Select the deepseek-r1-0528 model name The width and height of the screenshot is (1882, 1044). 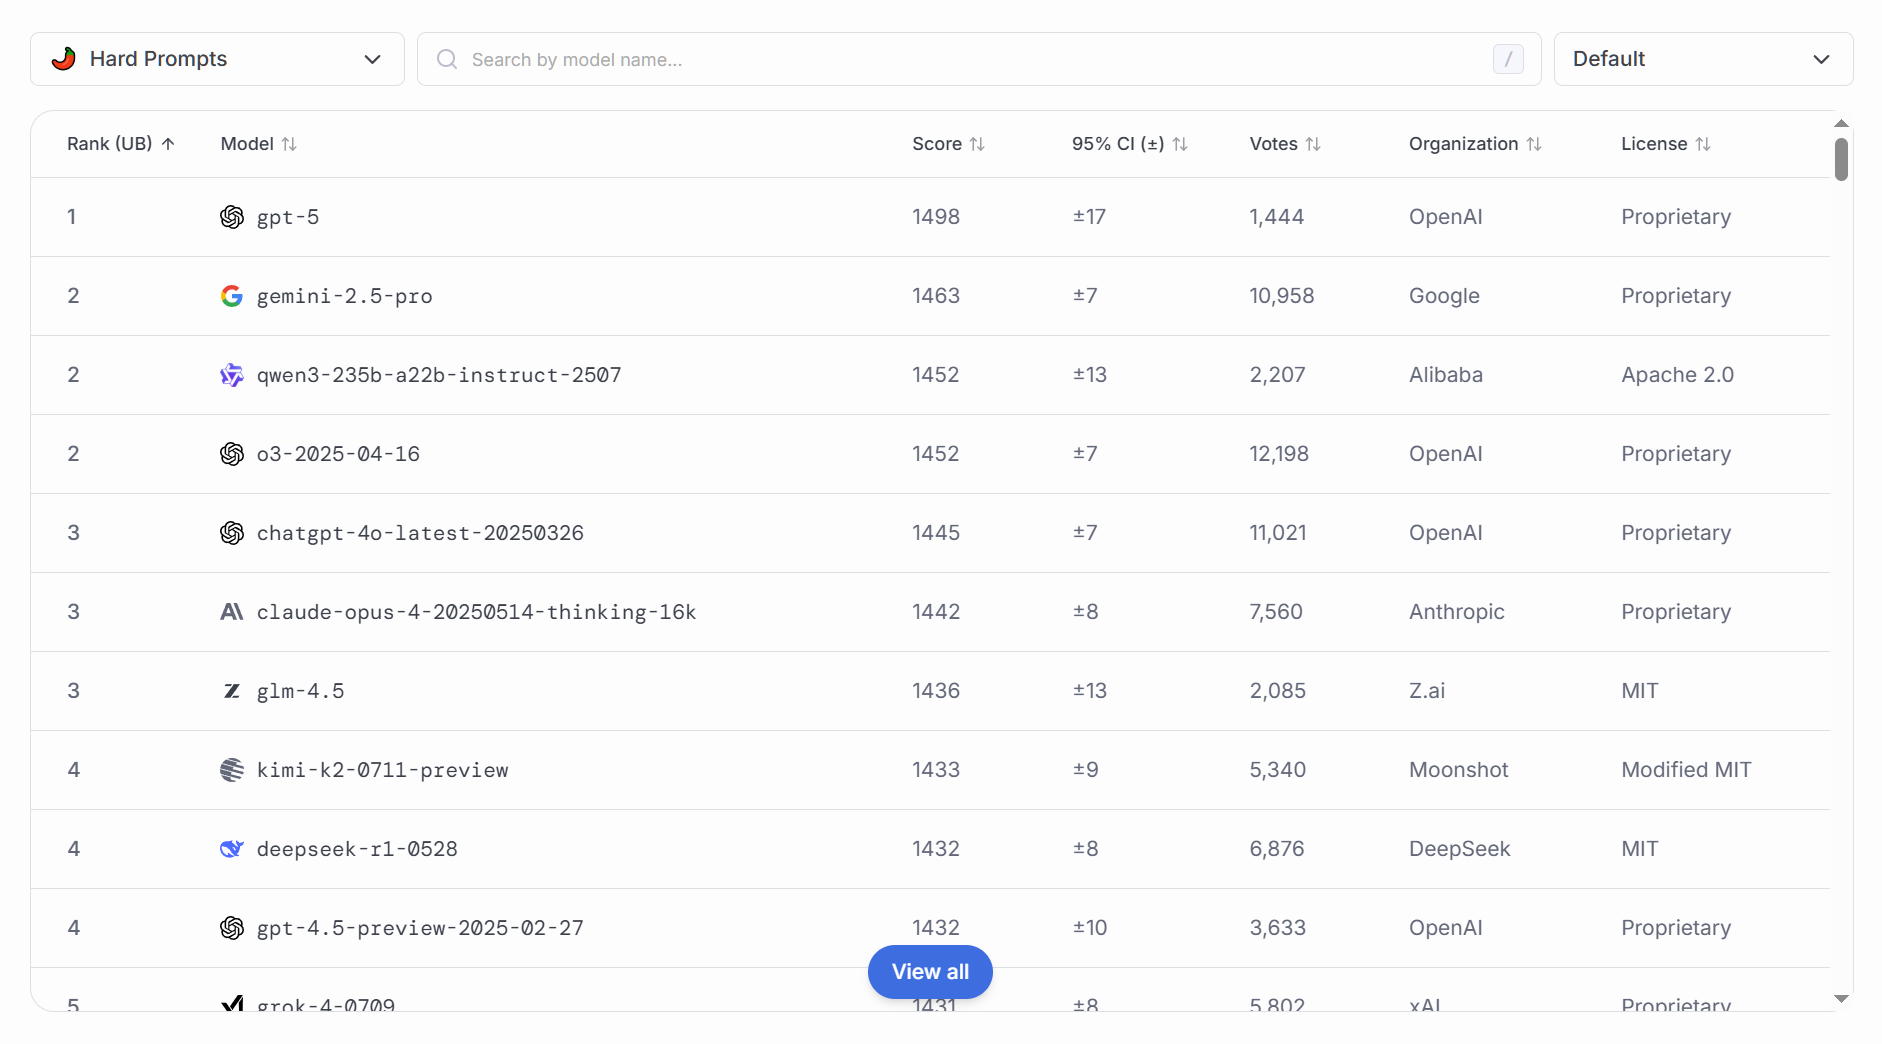[x=357, y=849]
